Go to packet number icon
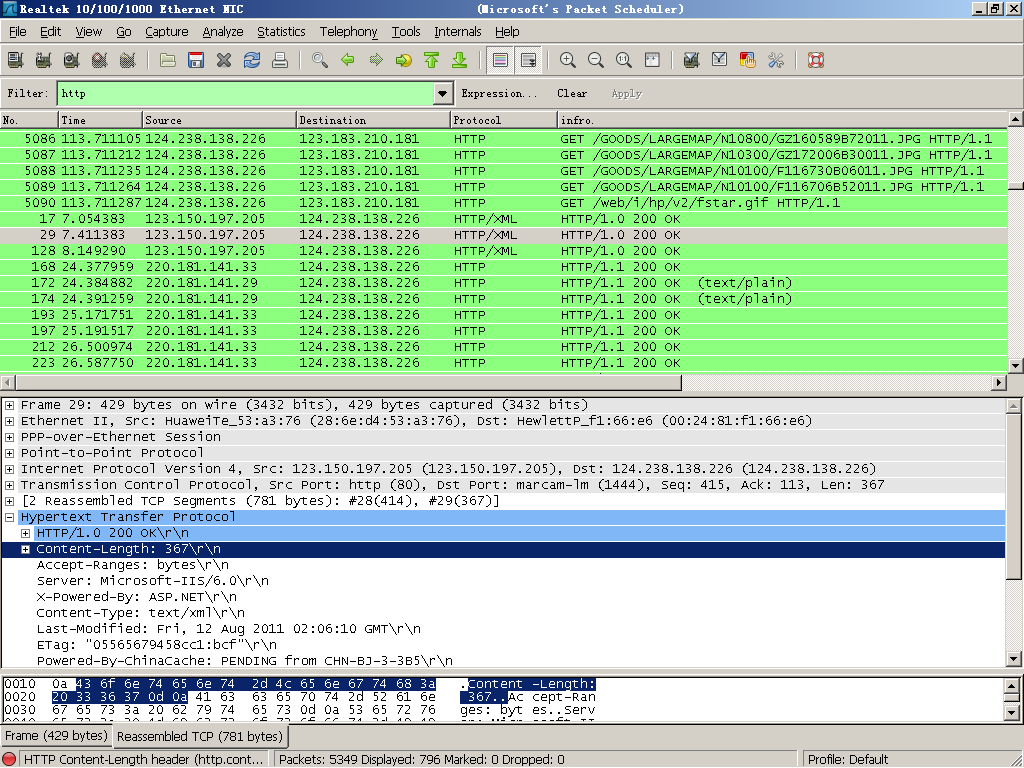The image size is (1024, 768). (404, 60)
